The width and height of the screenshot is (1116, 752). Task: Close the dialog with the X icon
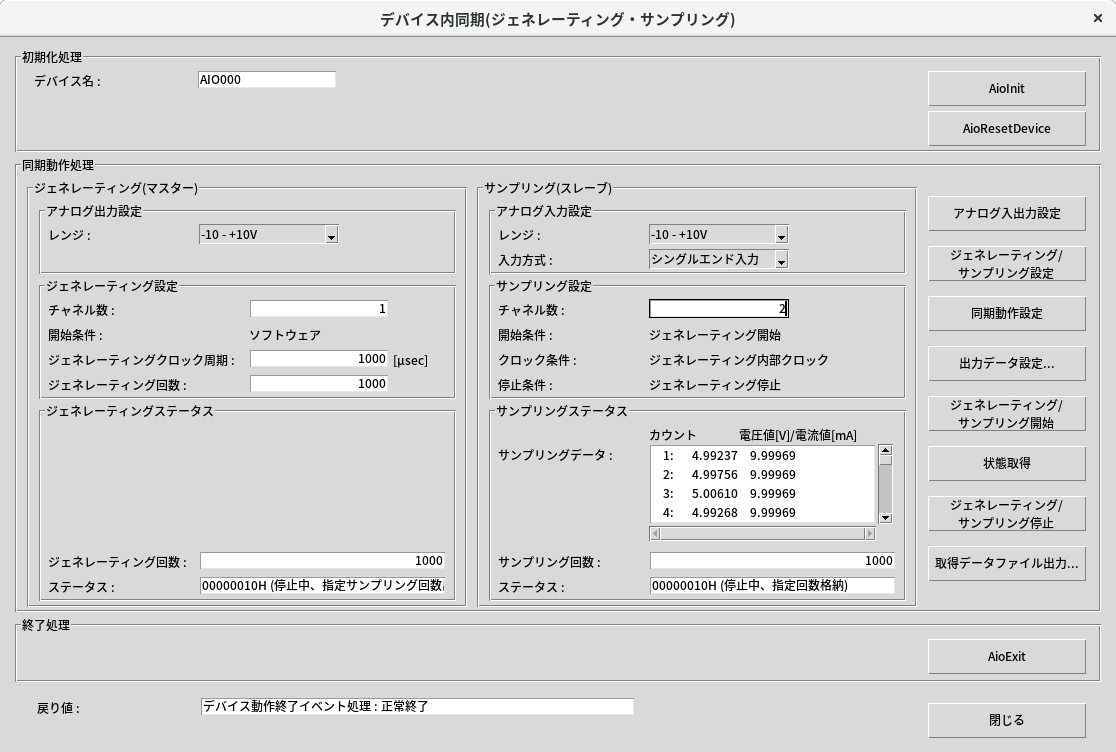tap(1098, 19)
